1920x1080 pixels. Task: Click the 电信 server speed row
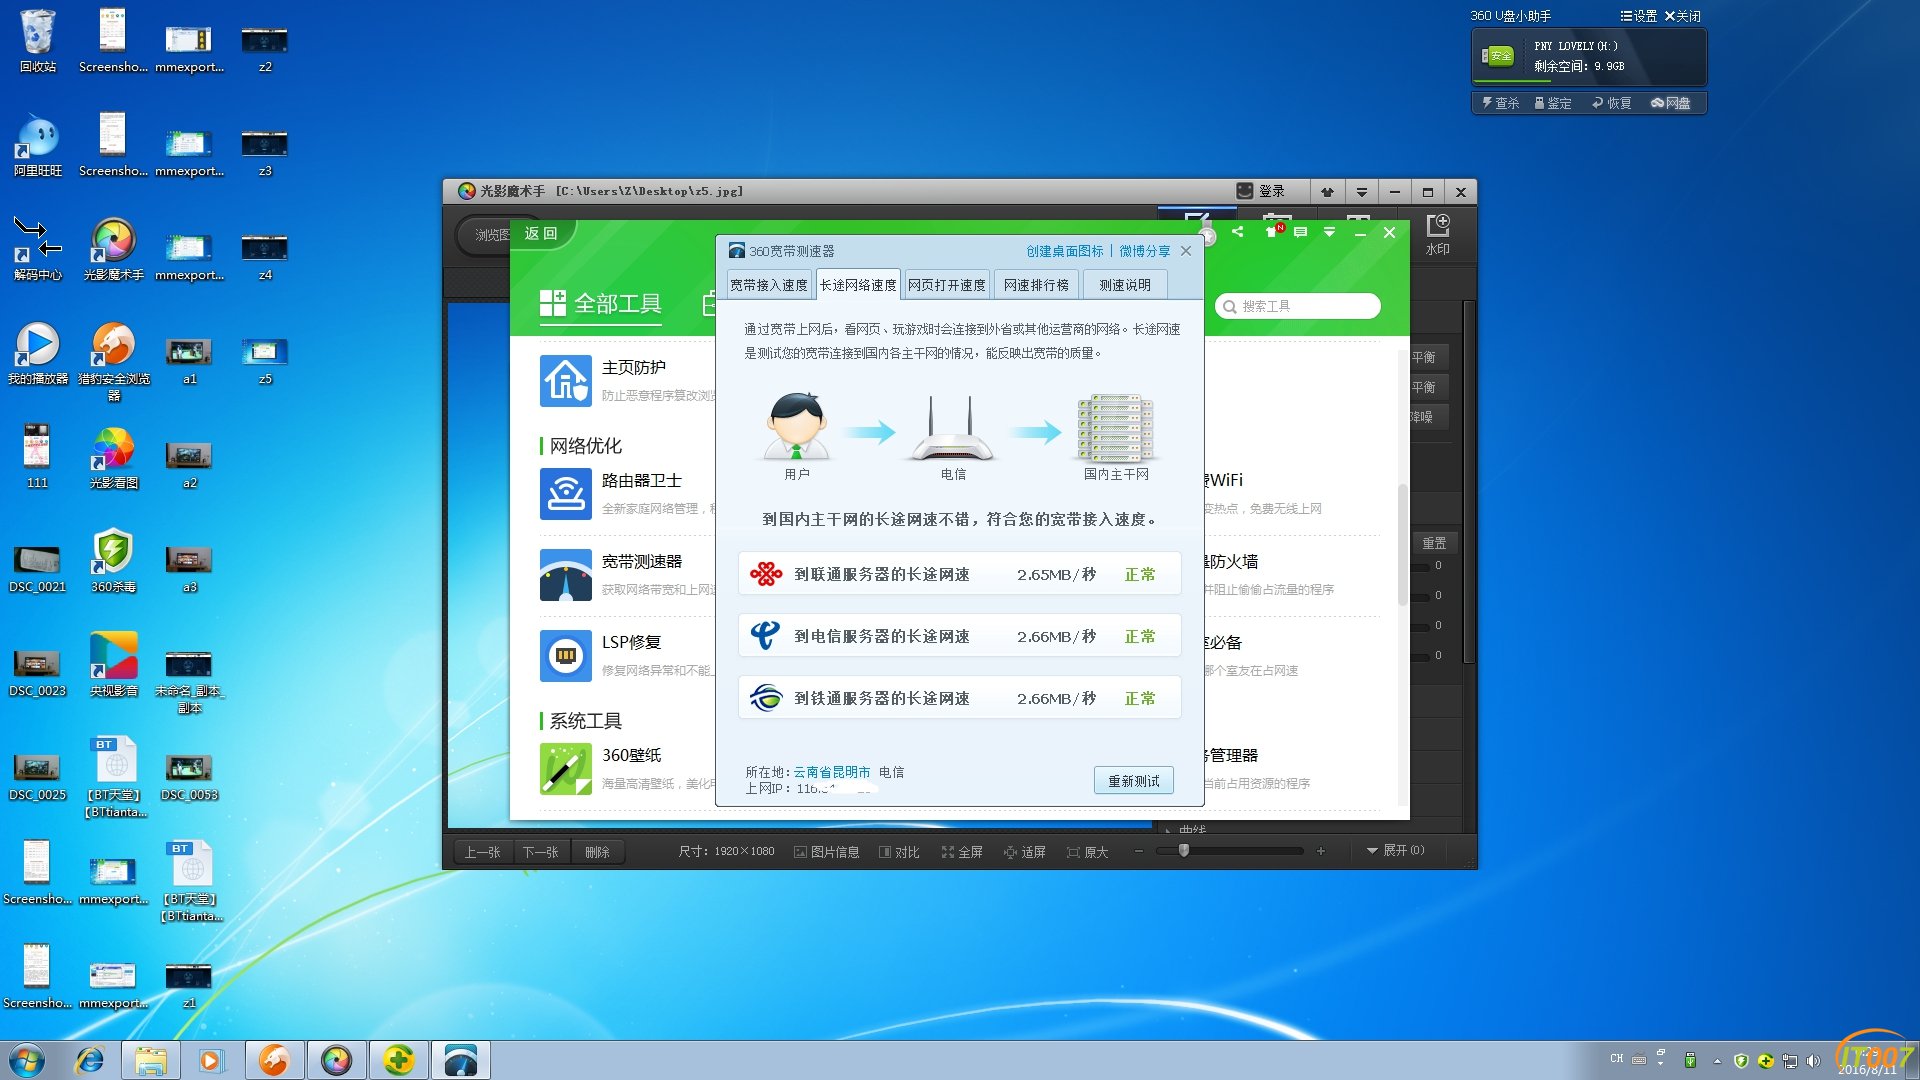pos(959,636)
